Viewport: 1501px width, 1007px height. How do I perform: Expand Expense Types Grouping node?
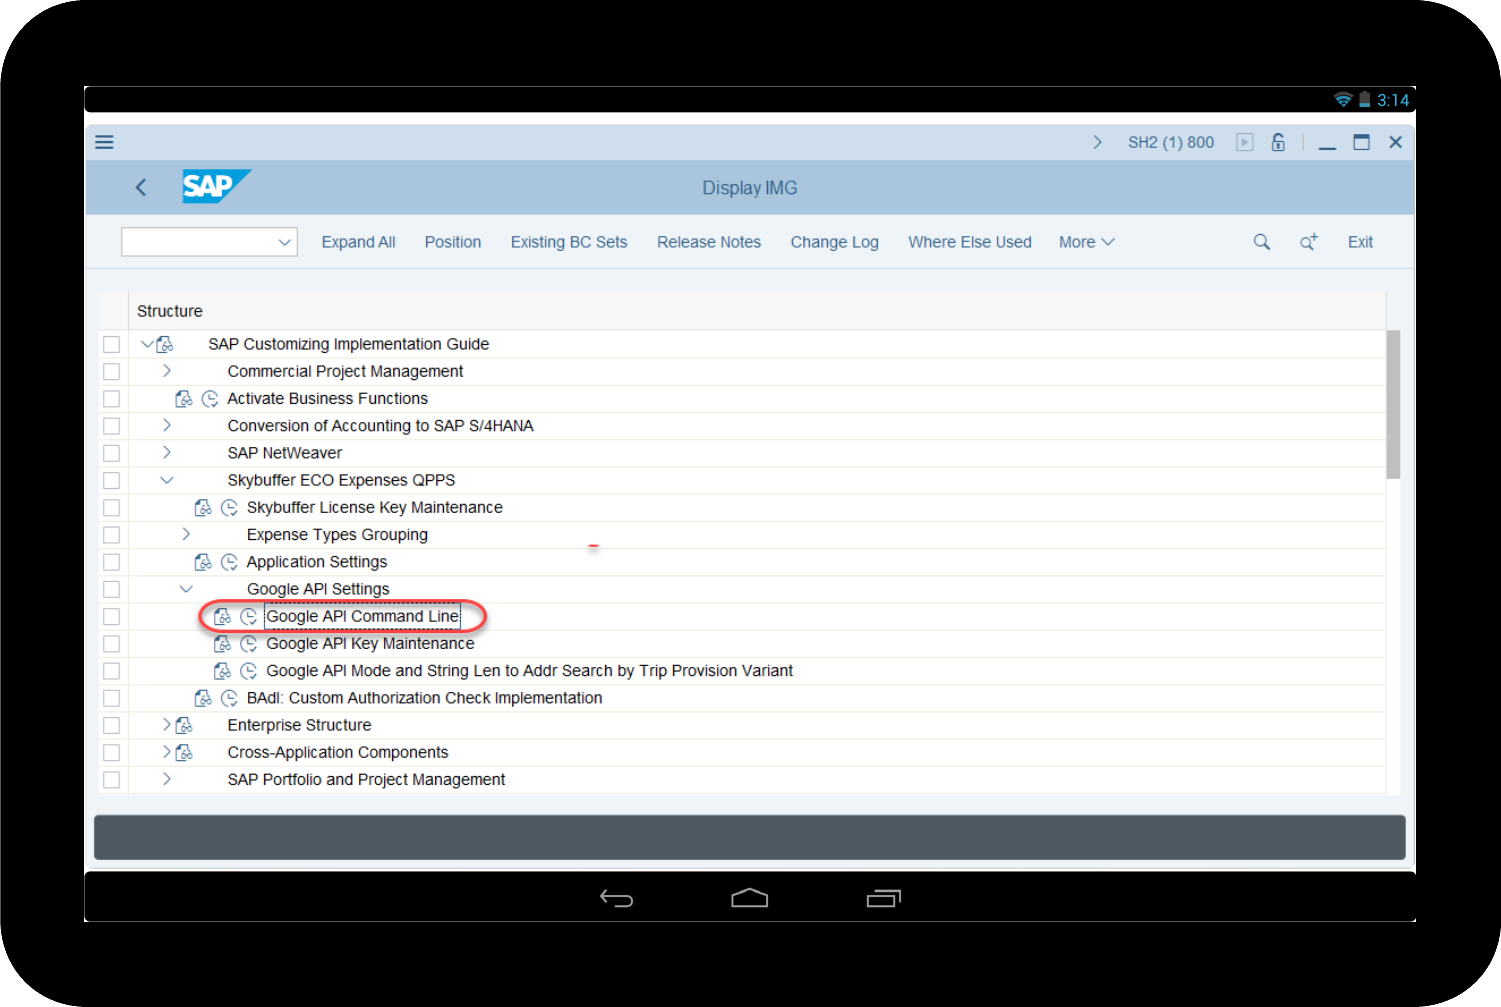coord(186,534)
